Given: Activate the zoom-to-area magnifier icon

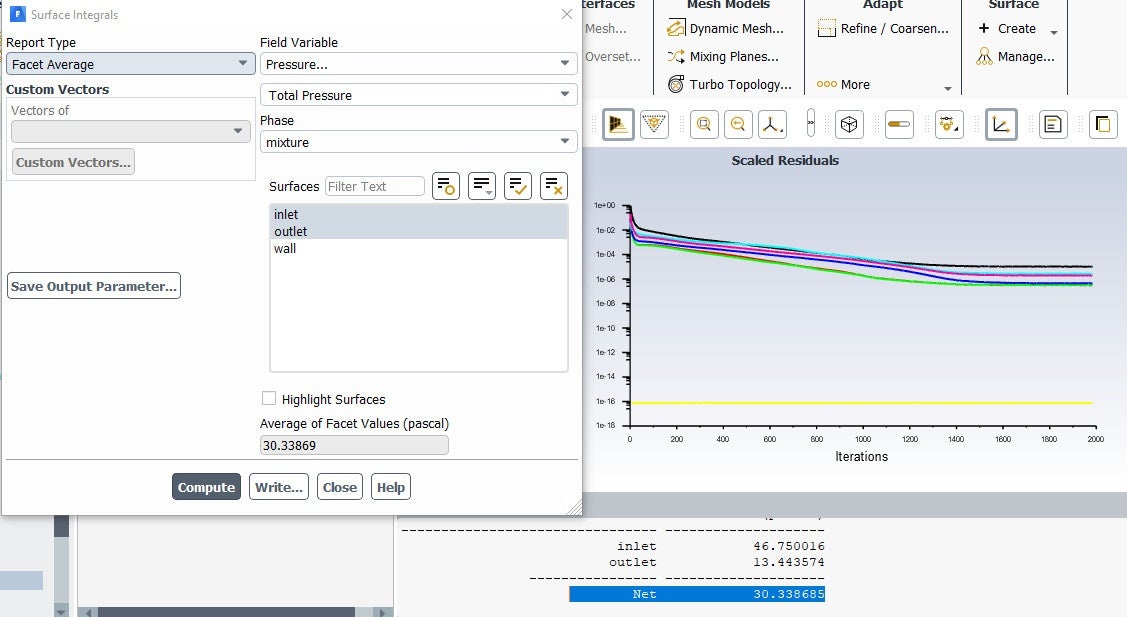Looking at the screenshot, I should tap(704, 124).
